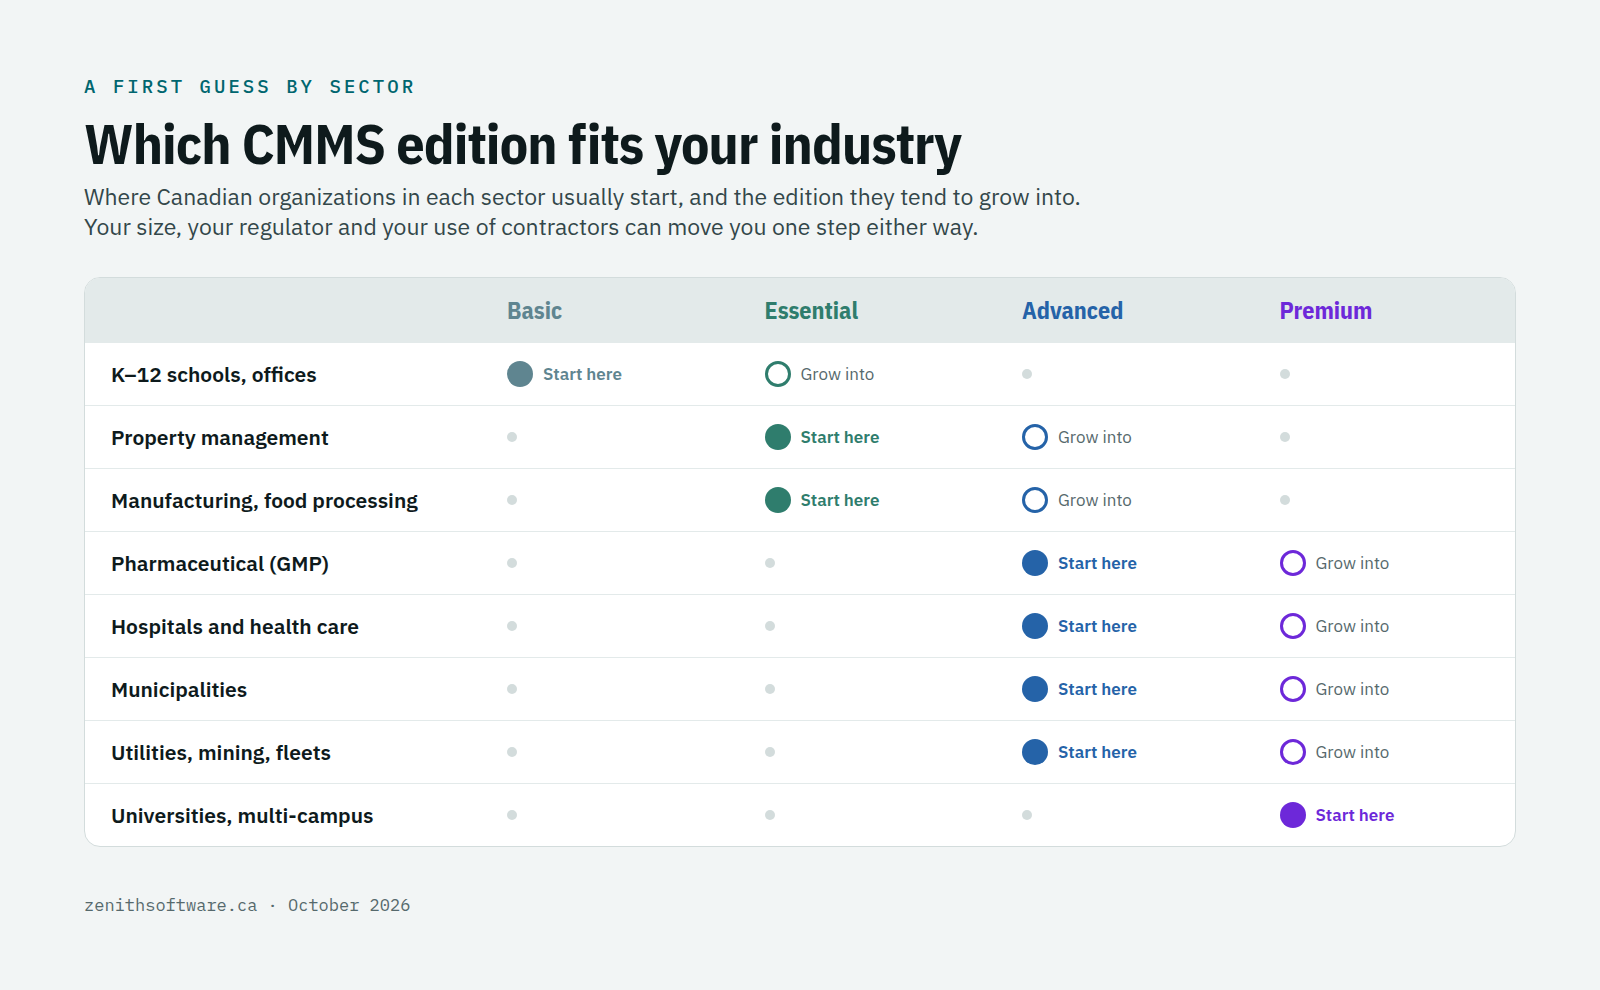The image size is (1600, 990).
Task: Click the Advanced column header
Action: pos(1072,311)
